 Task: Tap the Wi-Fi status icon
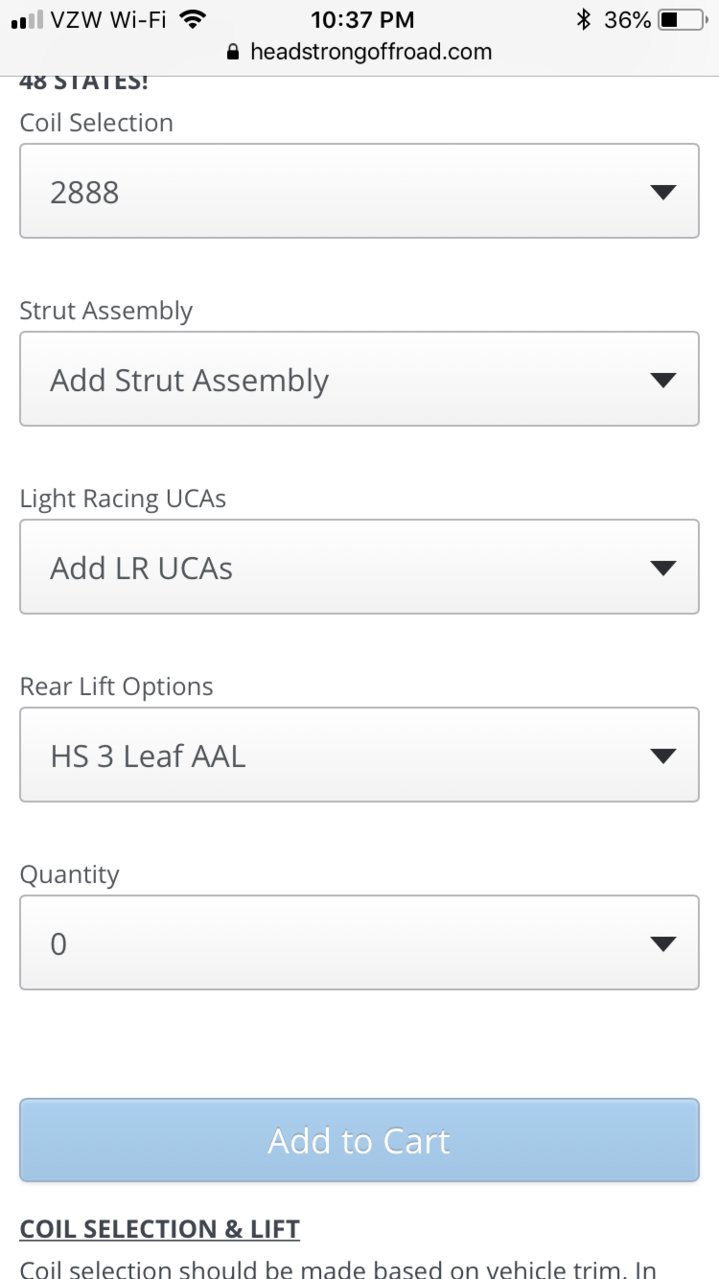coord(192,19)
